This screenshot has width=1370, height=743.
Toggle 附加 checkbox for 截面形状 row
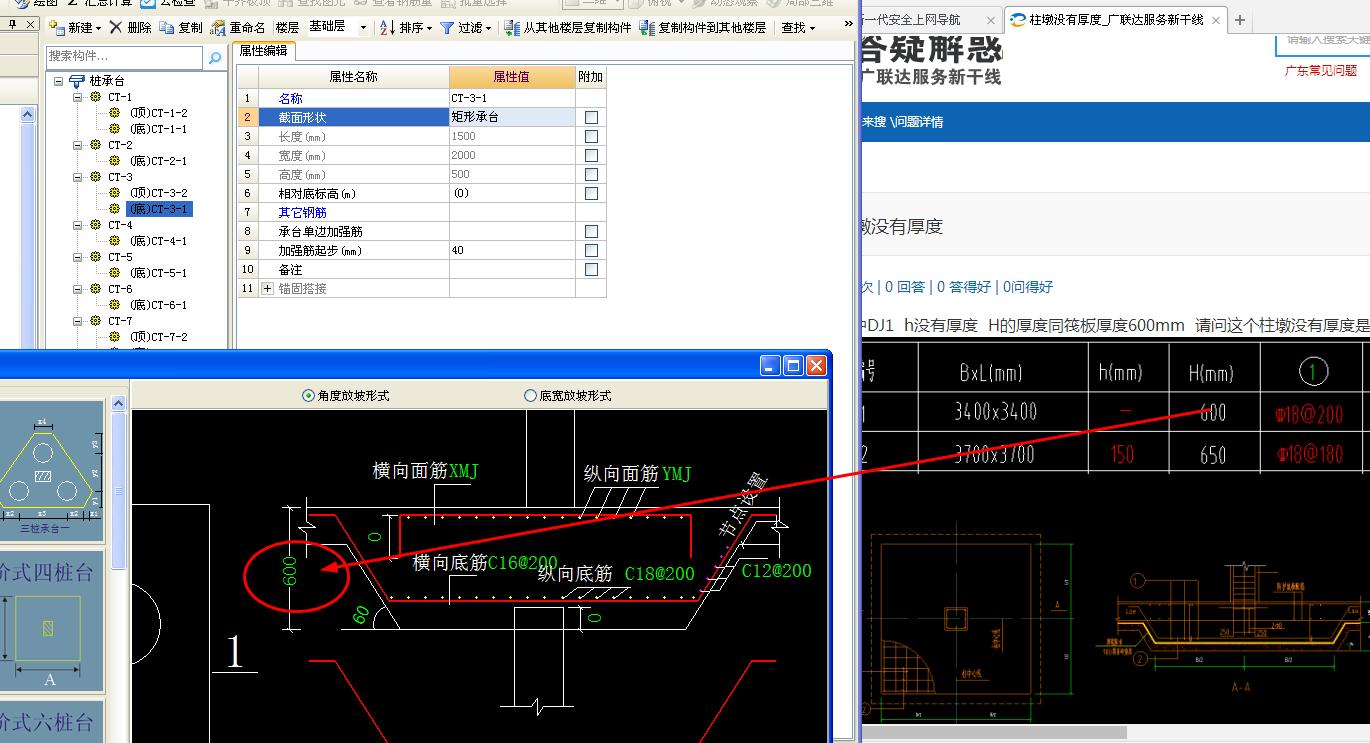[x=591, y=118]
